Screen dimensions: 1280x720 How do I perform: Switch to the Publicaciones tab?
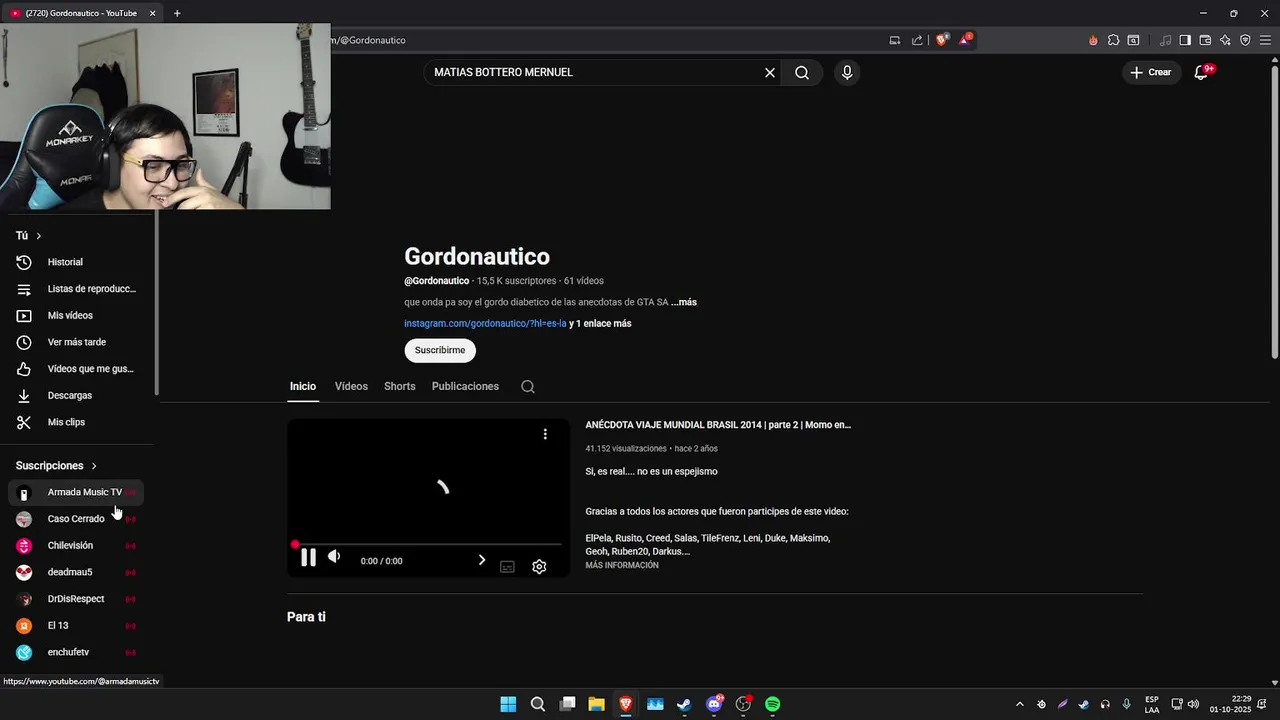(465, 386)
